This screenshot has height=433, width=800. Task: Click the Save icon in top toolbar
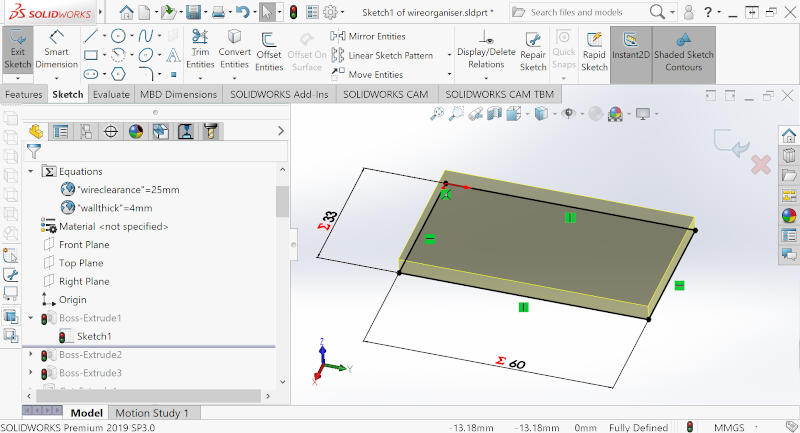(x=193, y=12)
